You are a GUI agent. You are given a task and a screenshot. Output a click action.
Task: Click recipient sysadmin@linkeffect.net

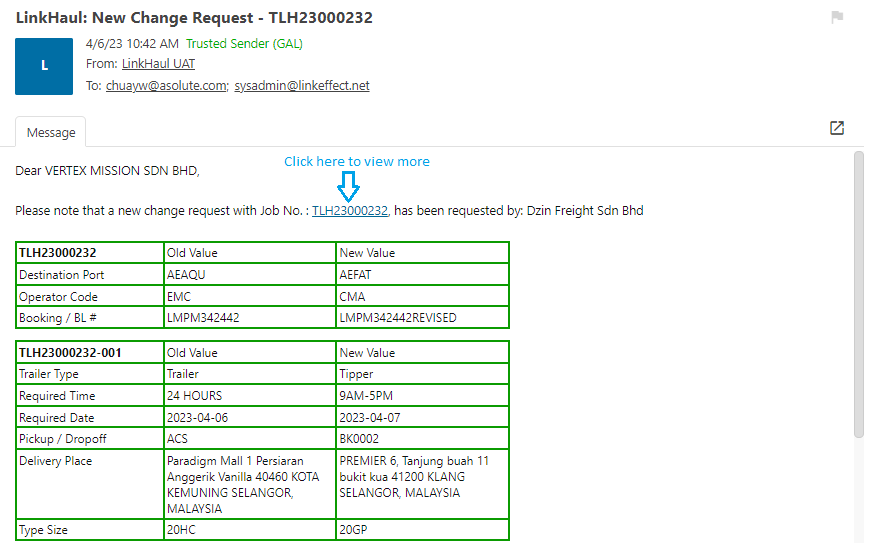pos(302,86)
